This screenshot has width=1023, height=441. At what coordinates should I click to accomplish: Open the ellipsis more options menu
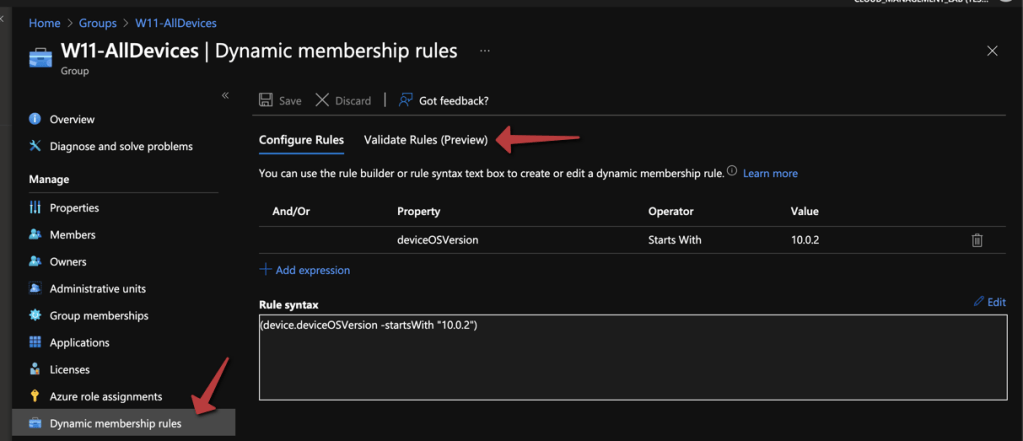tap(485, 50)
